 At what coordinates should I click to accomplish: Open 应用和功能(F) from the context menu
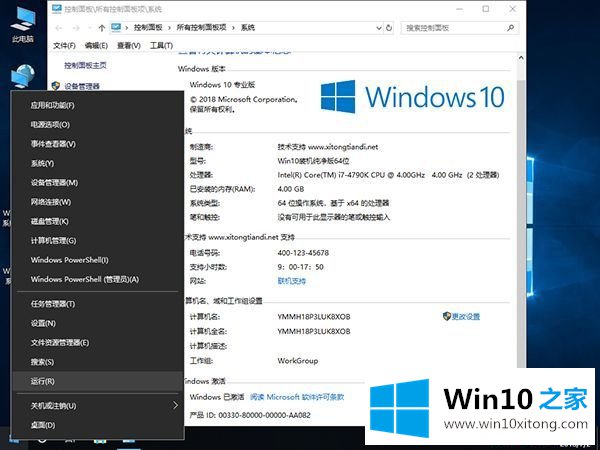click(x=98, y=105)
